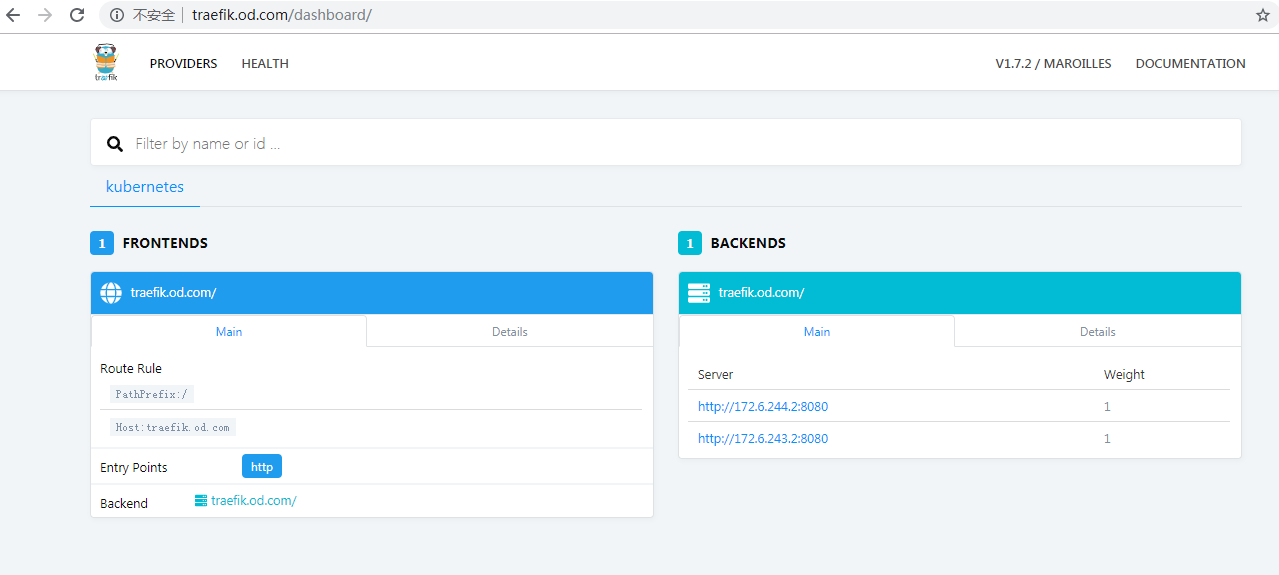Click V1.7.2 / MAROILLES version link

point(1053,63)
